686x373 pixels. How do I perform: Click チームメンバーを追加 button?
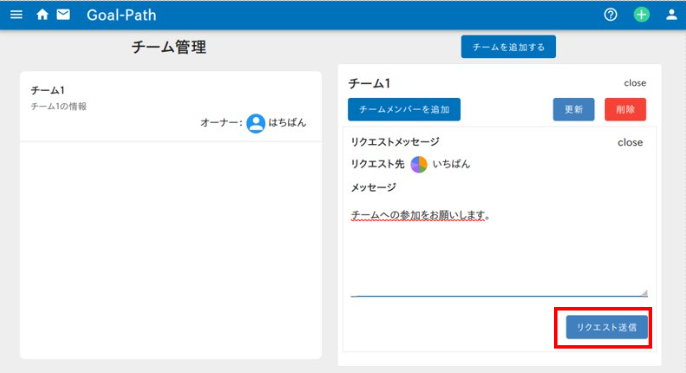(404, 109)
